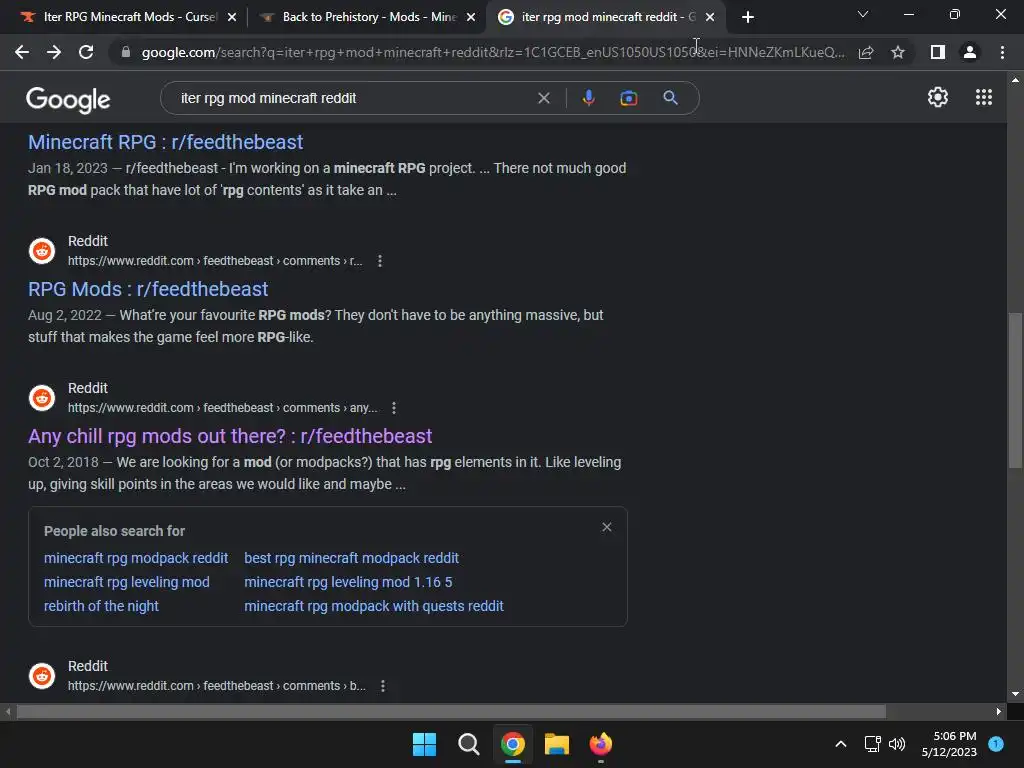This screenshot has height=768, width=1024.
Task: Click the vertical scrollbar thumb
Action: click(1015, 391)
